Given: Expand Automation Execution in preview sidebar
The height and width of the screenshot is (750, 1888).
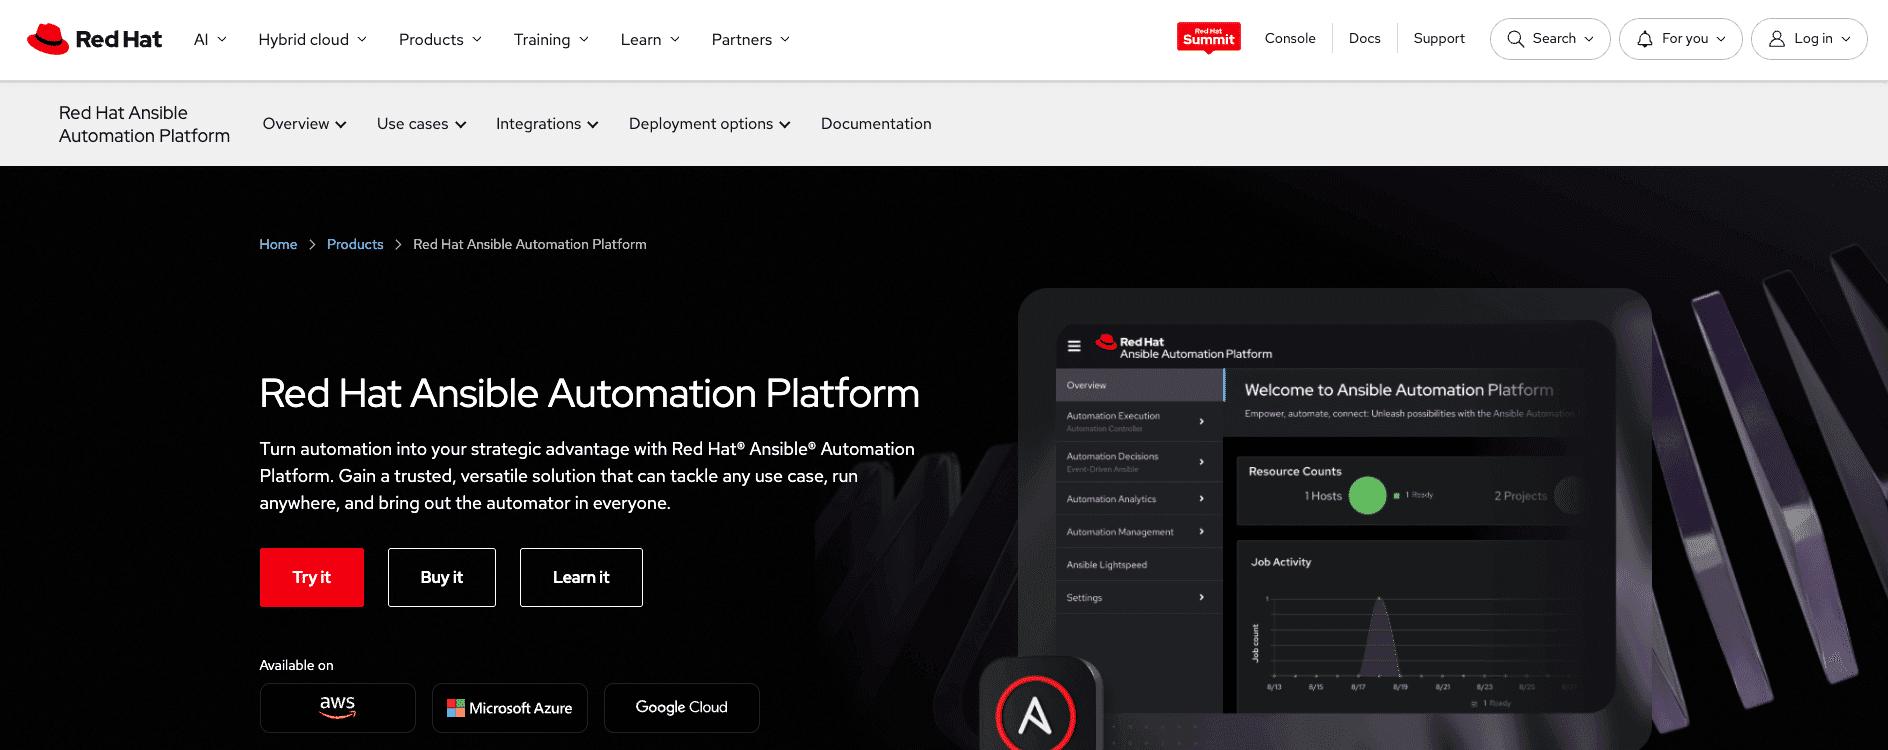Looking at the screenshot, I should click(1139, 421).
